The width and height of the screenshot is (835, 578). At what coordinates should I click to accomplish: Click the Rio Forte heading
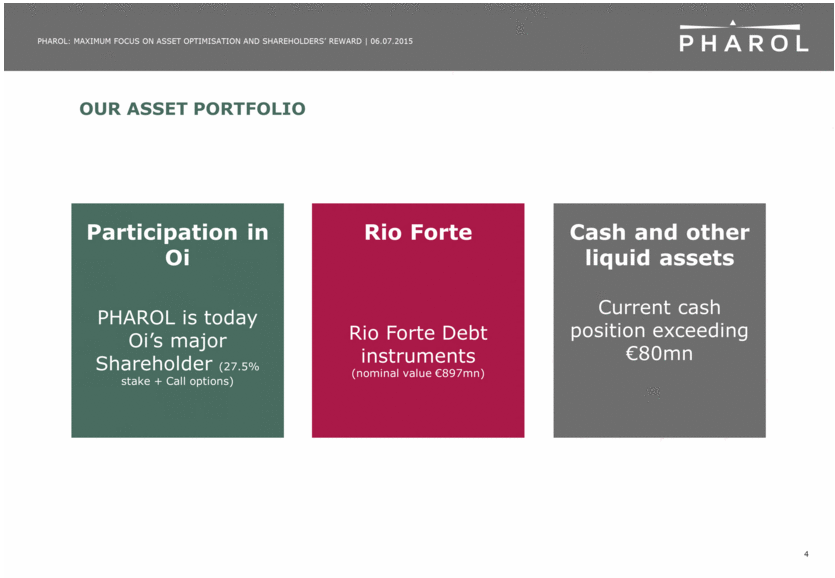pos(418,232)
